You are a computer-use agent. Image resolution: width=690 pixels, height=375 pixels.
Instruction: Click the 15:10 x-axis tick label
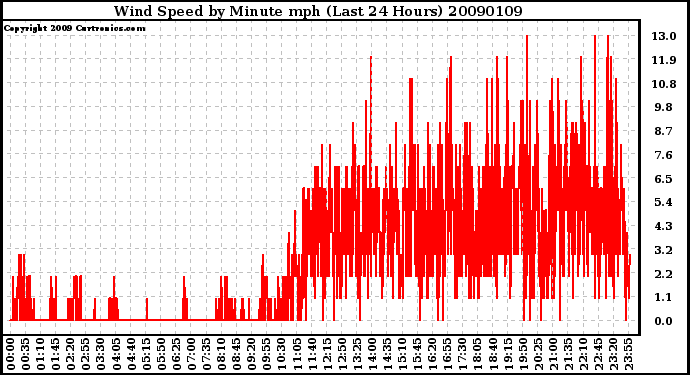(x=402, y=354)
